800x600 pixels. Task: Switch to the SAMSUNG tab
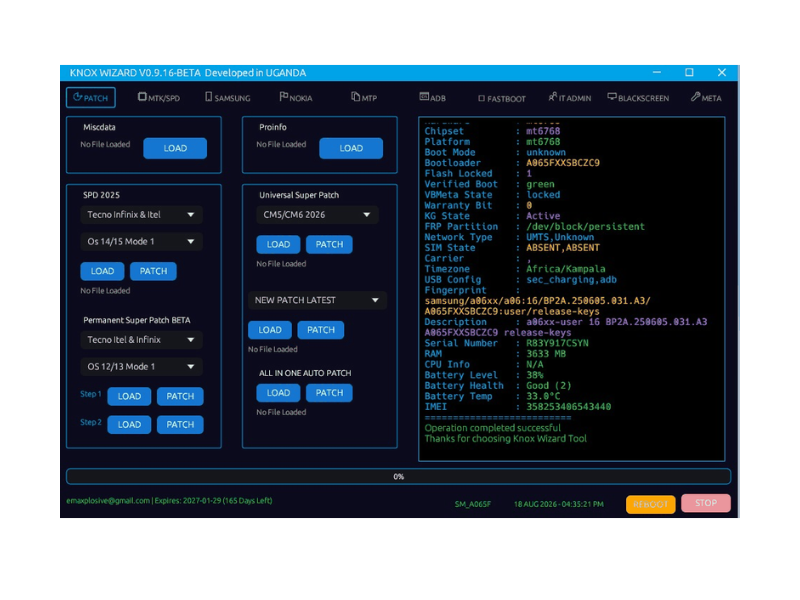coord(228,97)
